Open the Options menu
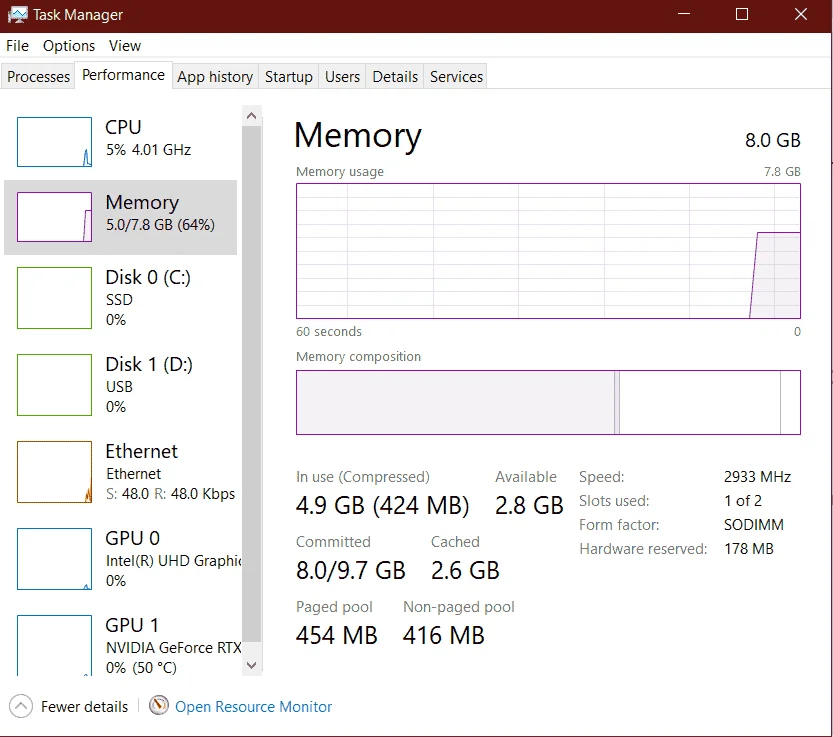Screen dimensions: 833x737 [69, 46]
